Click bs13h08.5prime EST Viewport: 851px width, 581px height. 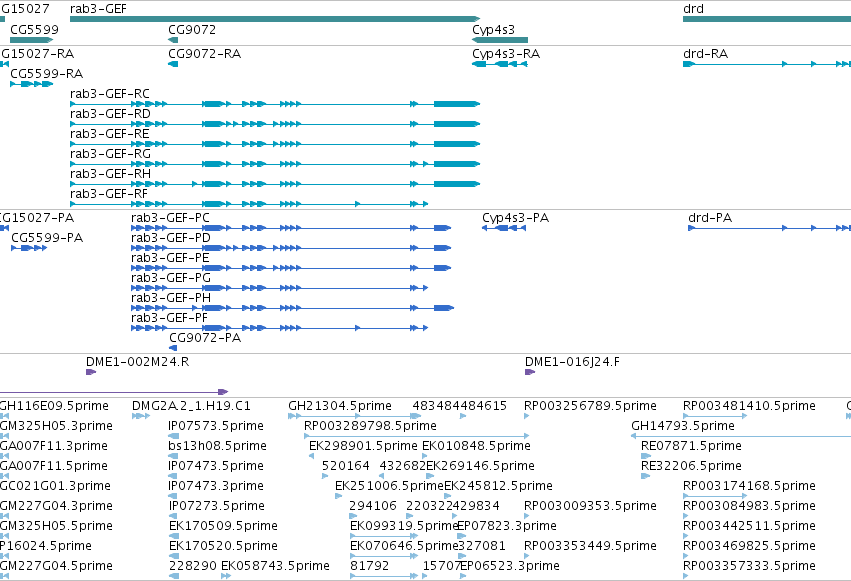[172, 456]
